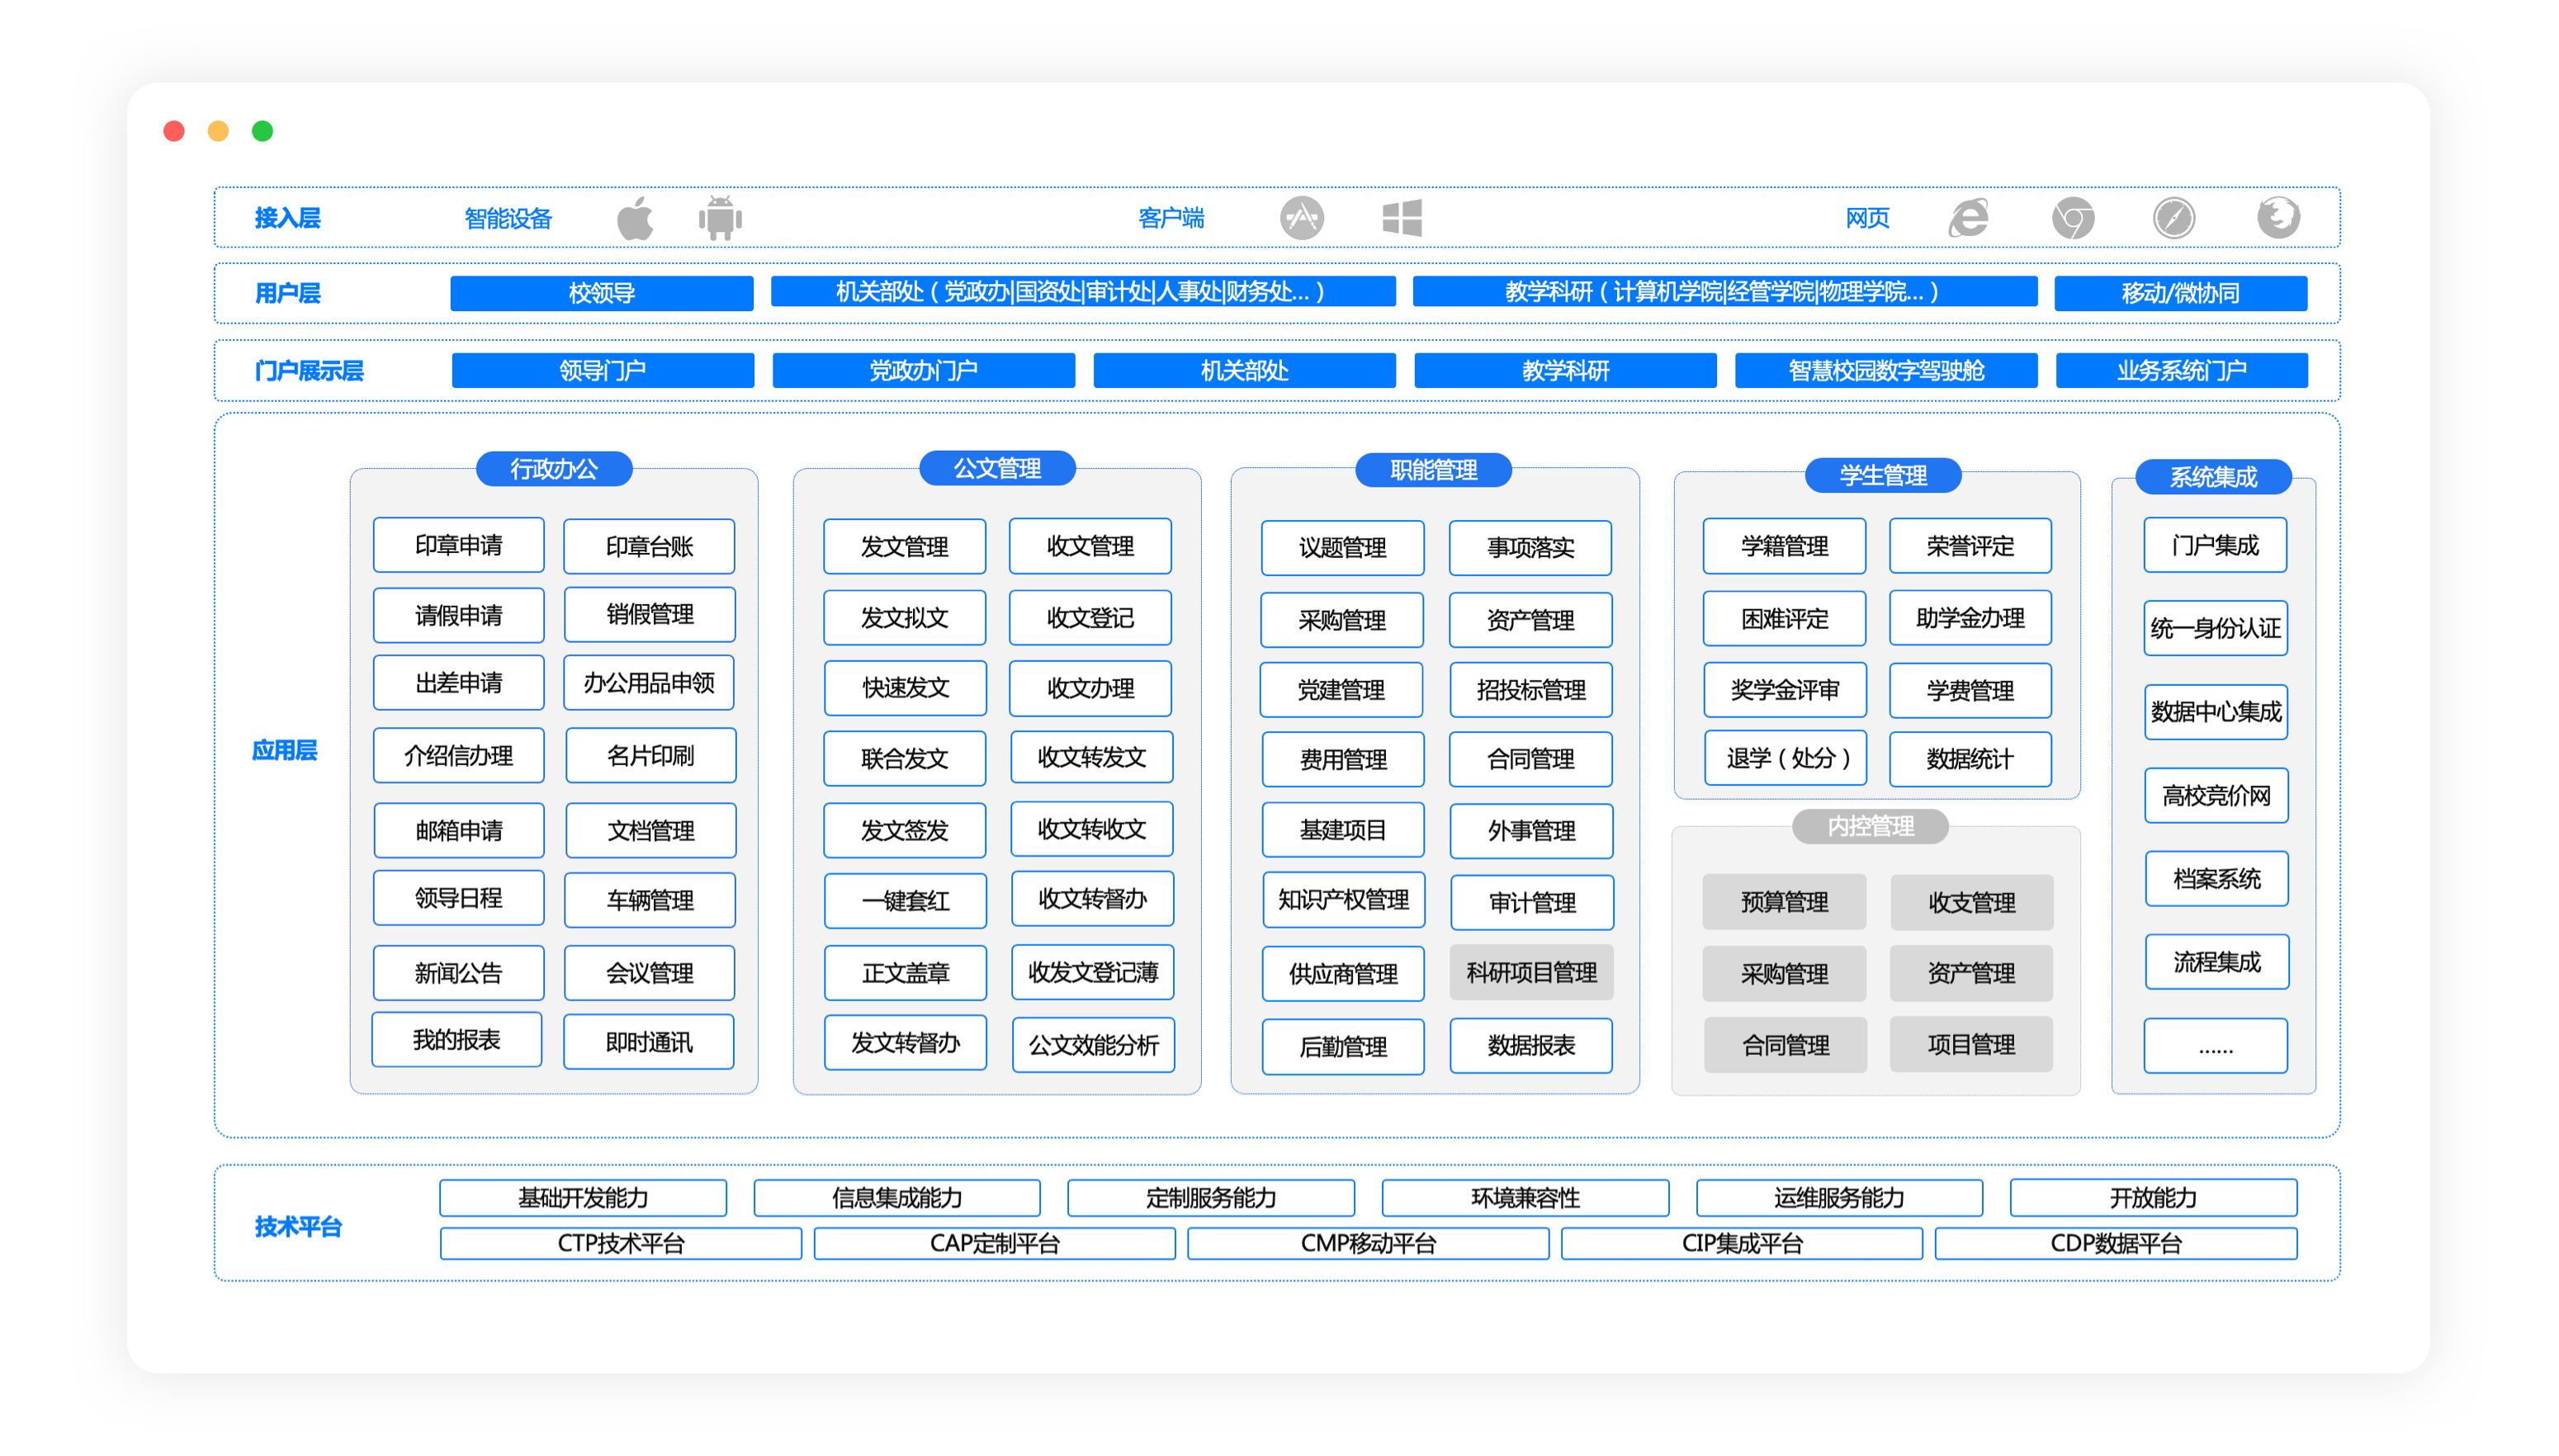Viewport: 2559px width, 1456px height.
Task: Open the grey 科研项目管理 module
Action: (1531, 972)
